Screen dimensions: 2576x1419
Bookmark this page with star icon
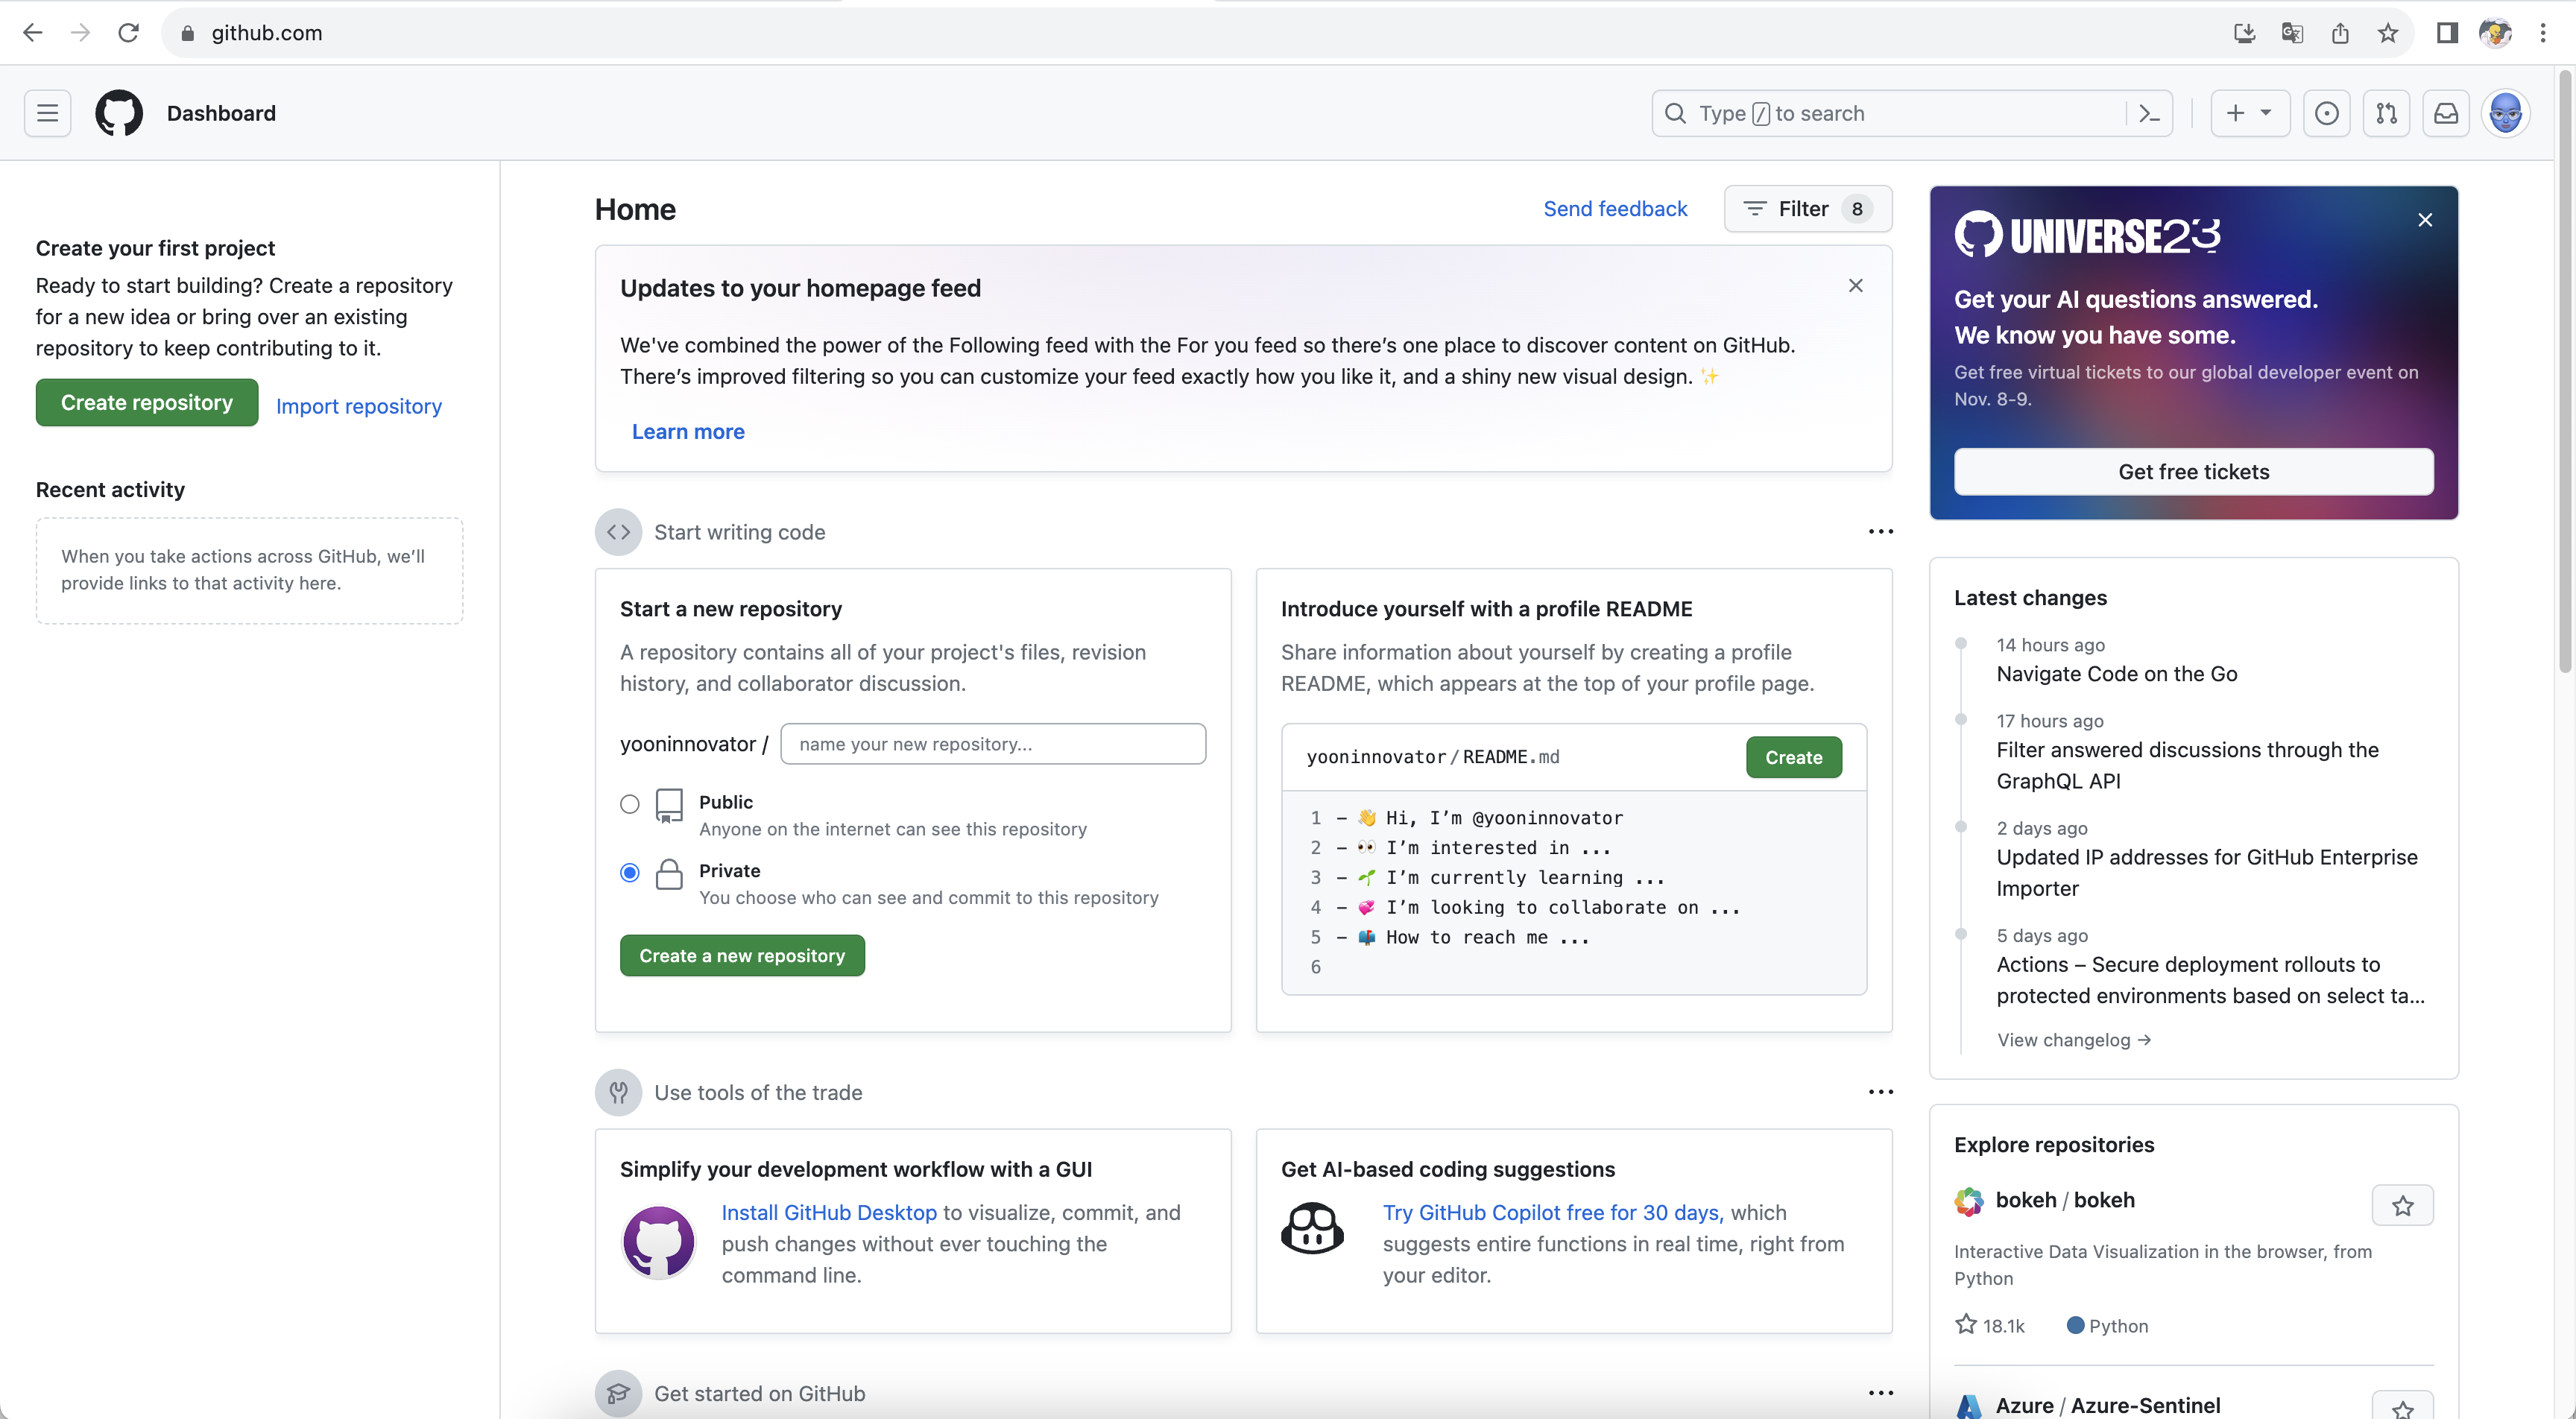coord(2387,33)
